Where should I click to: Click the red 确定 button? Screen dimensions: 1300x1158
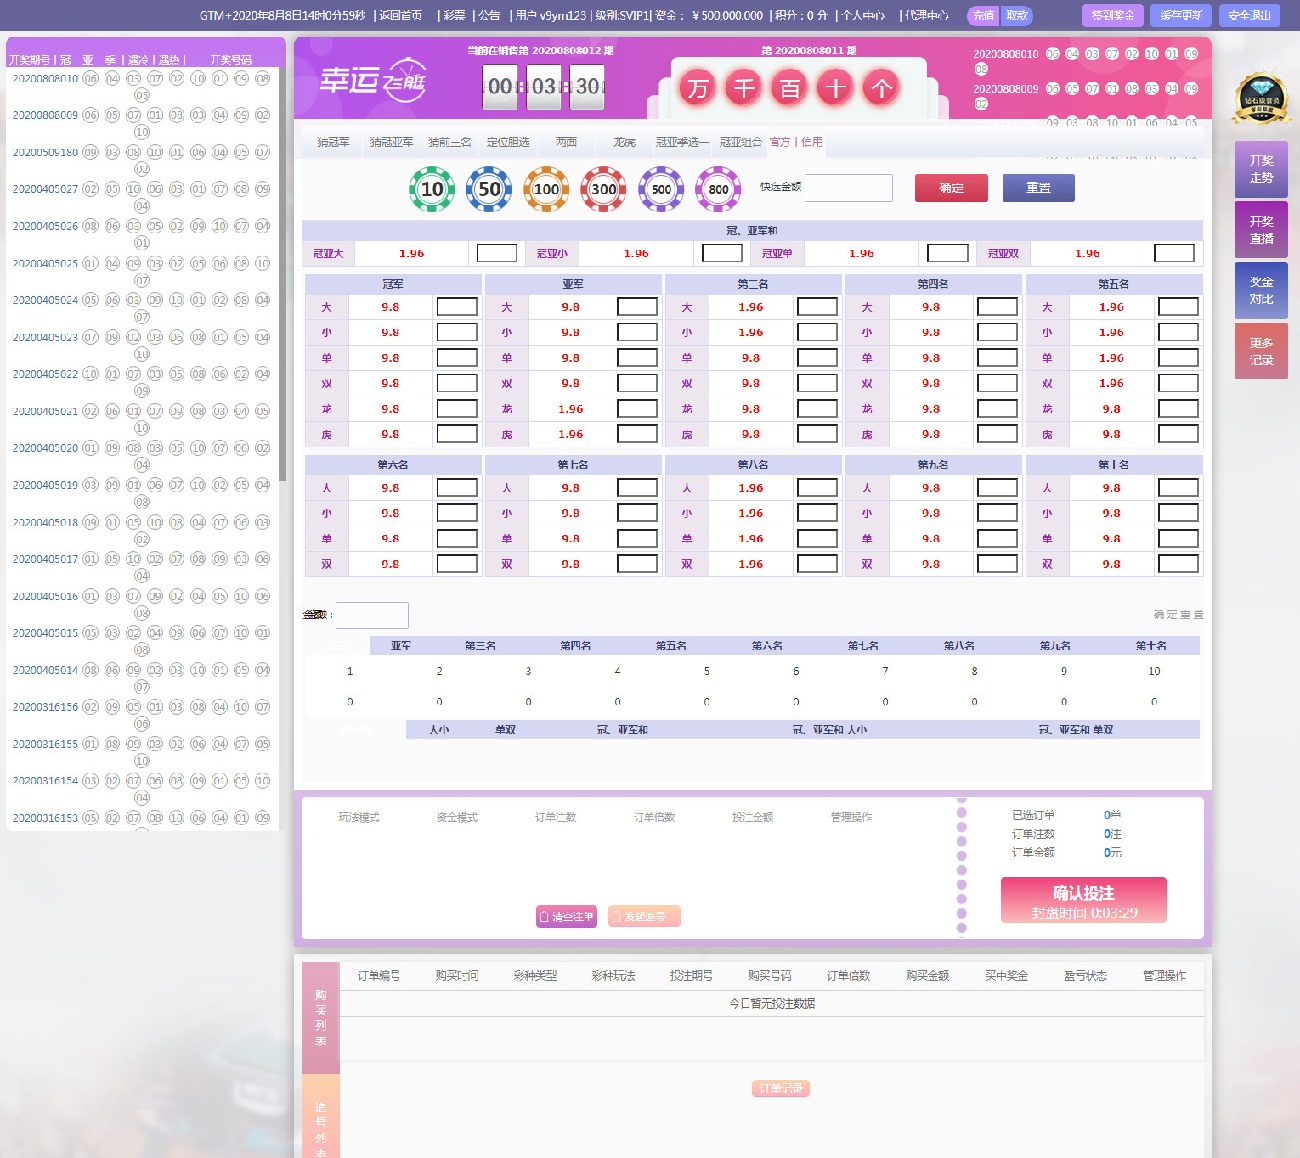click(x=951, y=188)
